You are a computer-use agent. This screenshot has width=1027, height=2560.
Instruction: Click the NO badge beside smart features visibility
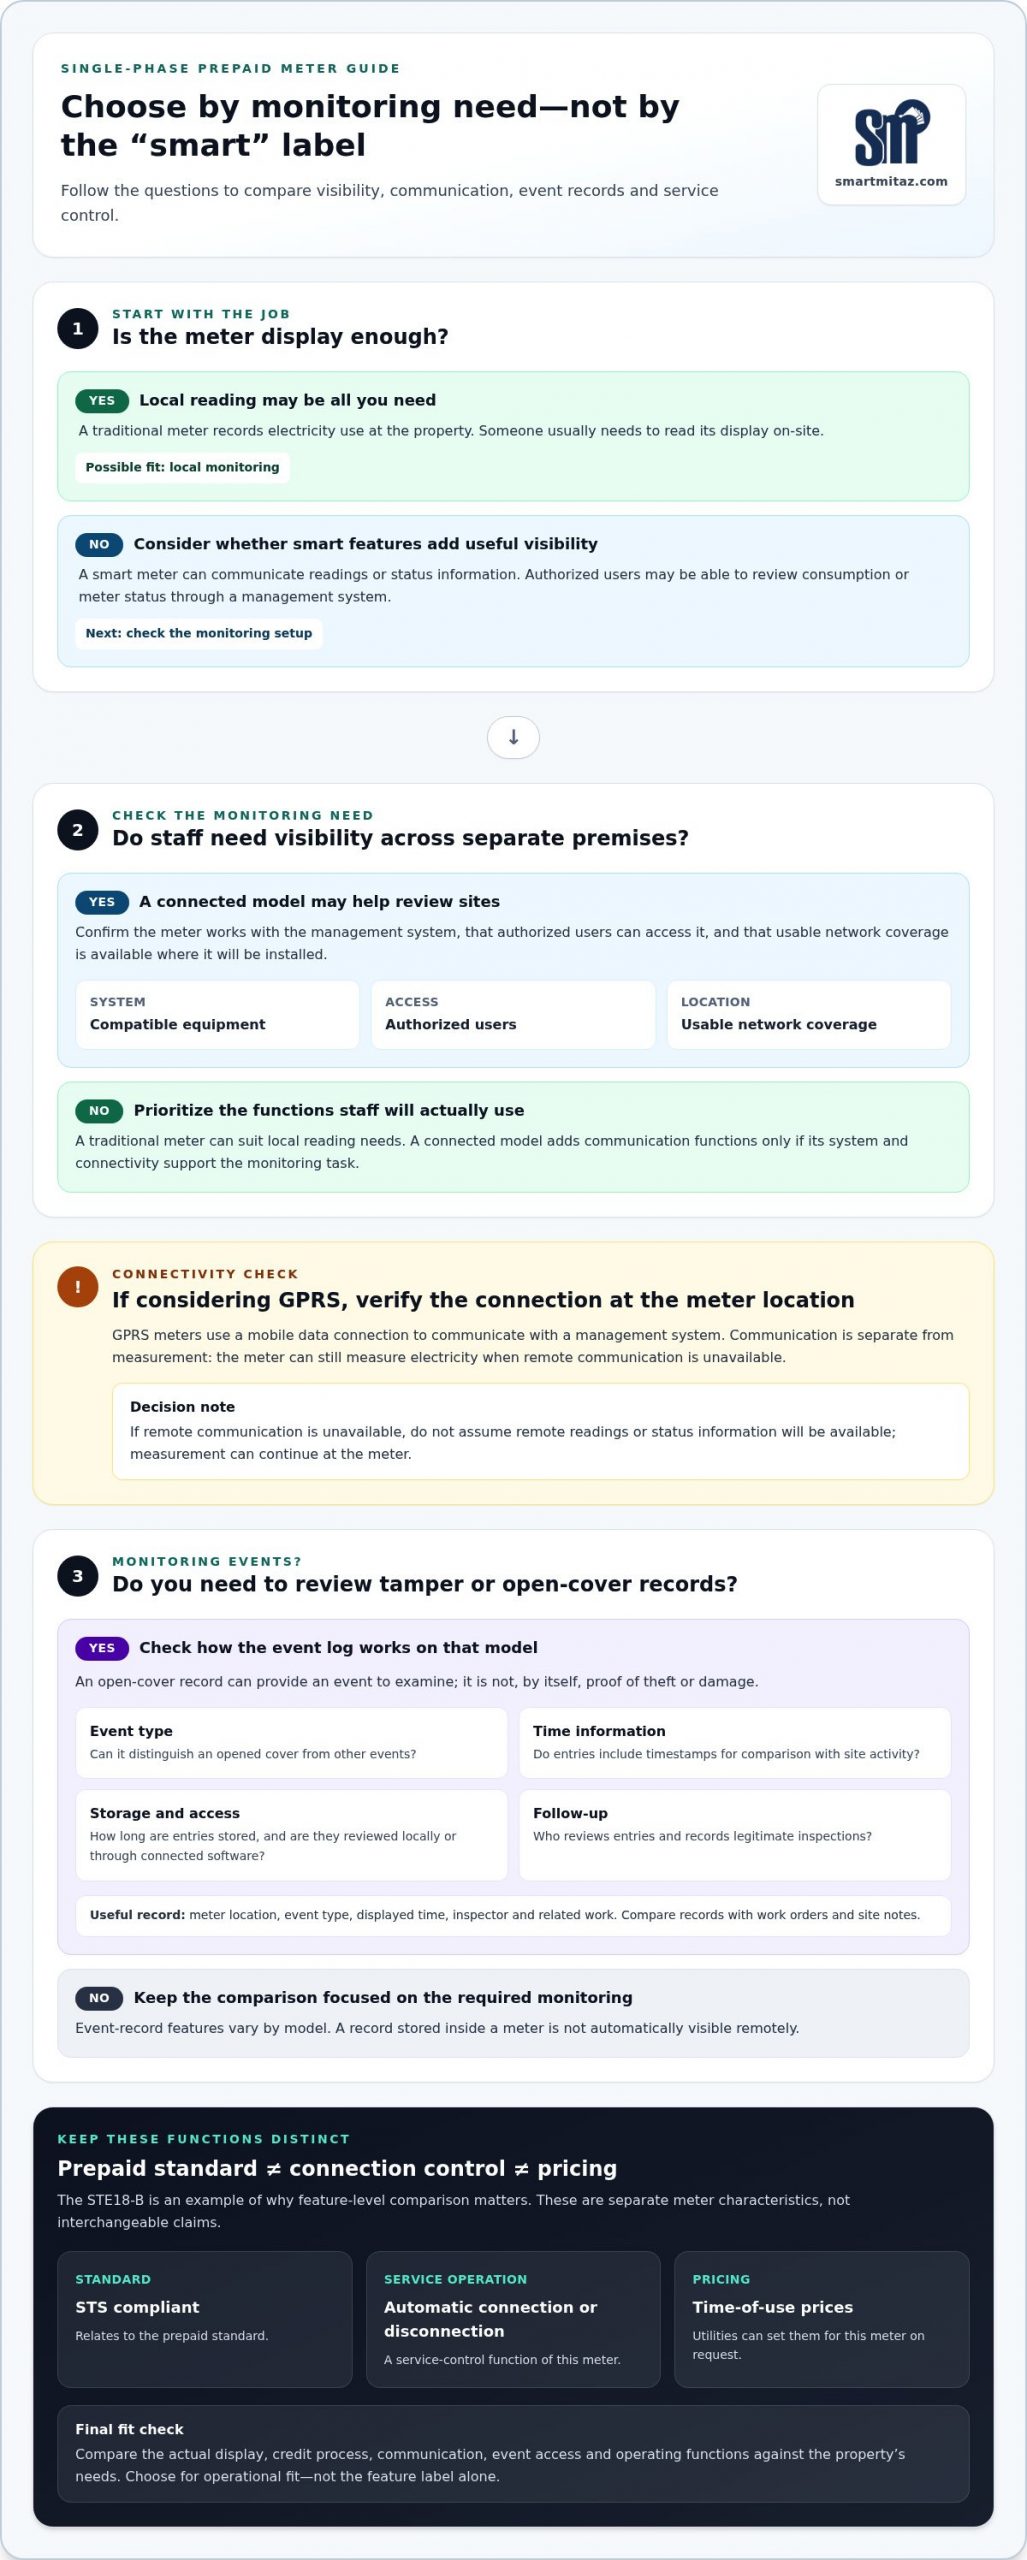click(99, 544)
